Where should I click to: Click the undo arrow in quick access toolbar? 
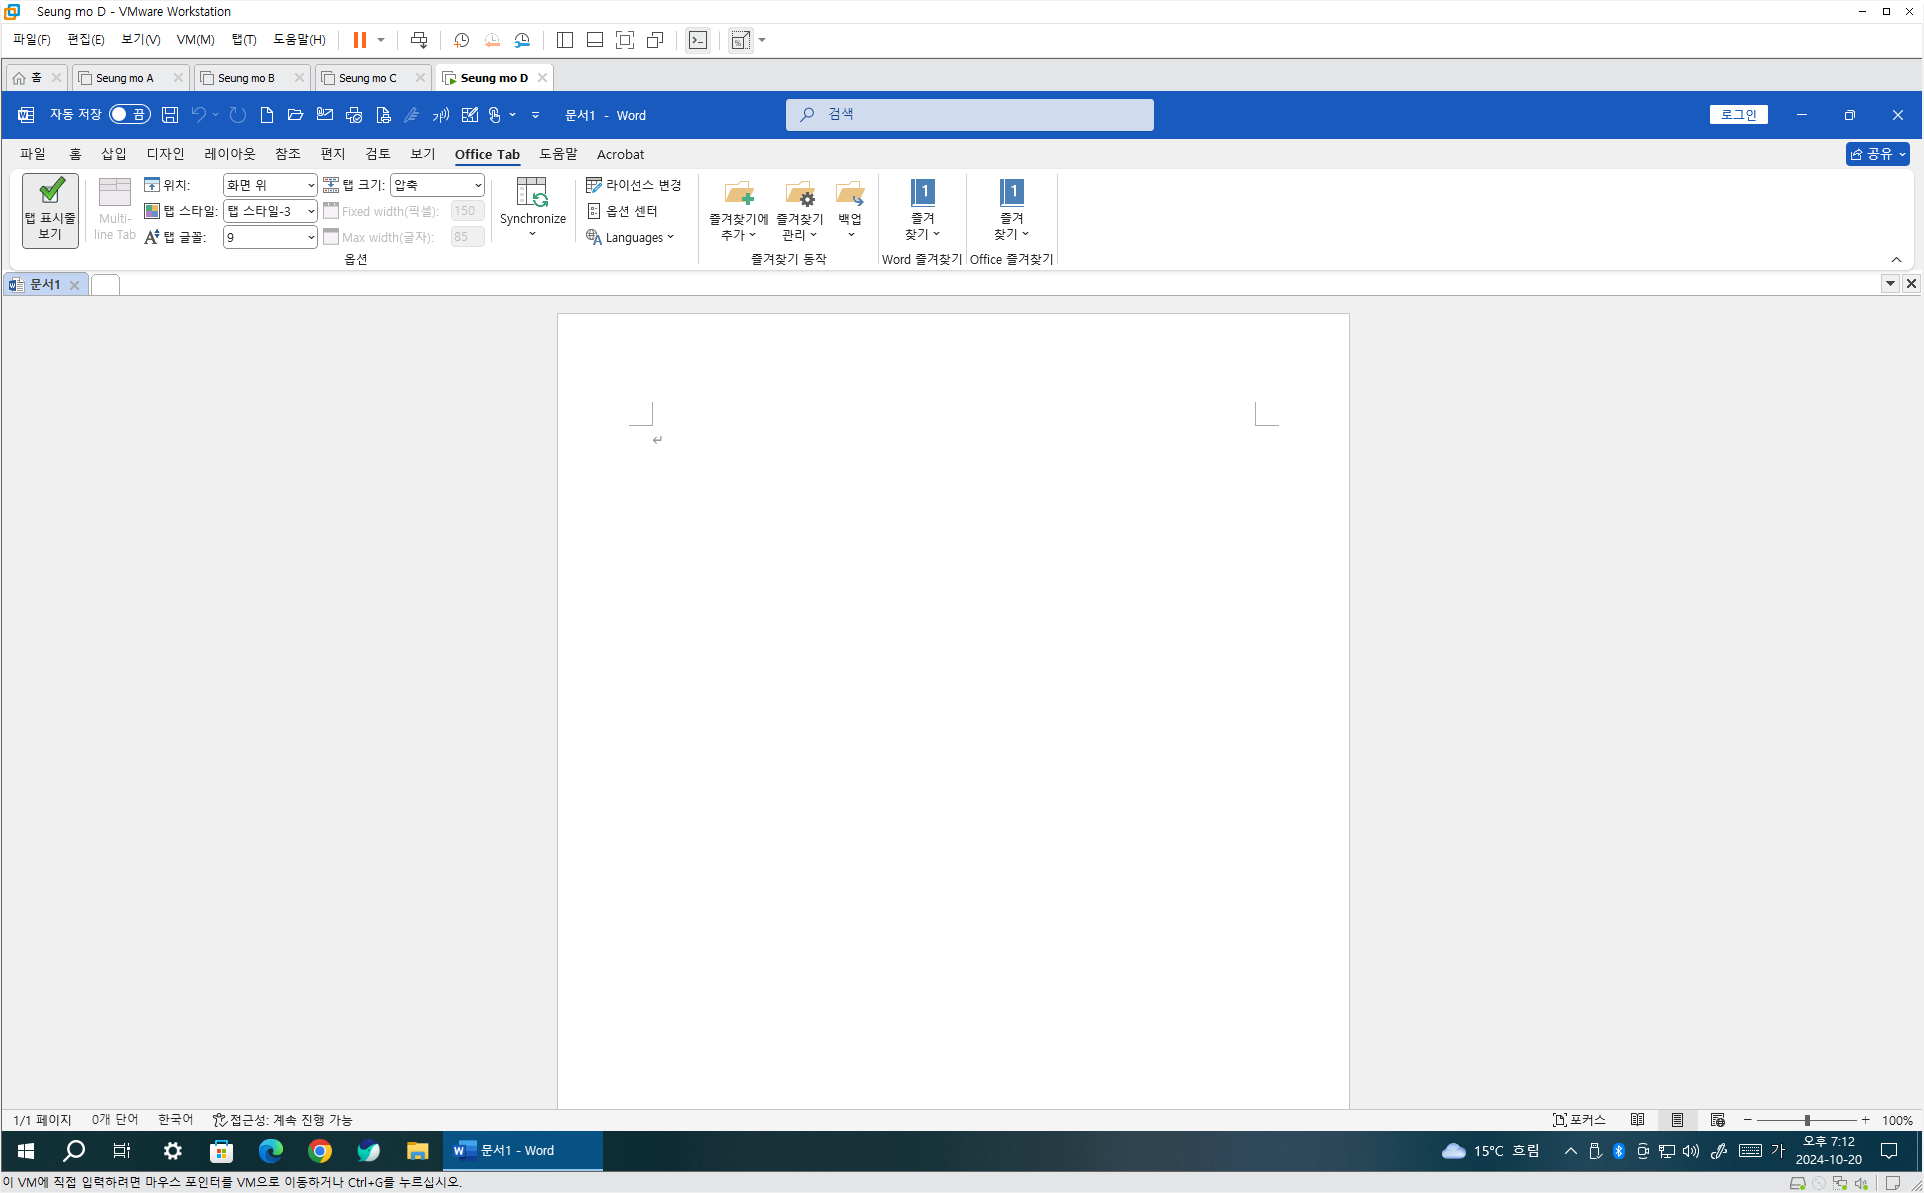pyautogui.click(x=198, y=115)
